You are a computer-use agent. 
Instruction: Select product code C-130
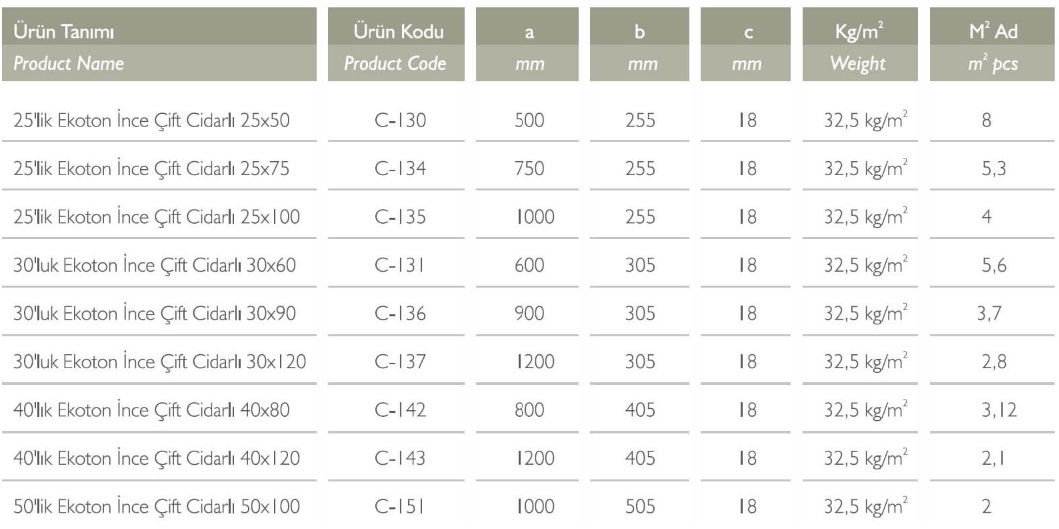[401, 121]
